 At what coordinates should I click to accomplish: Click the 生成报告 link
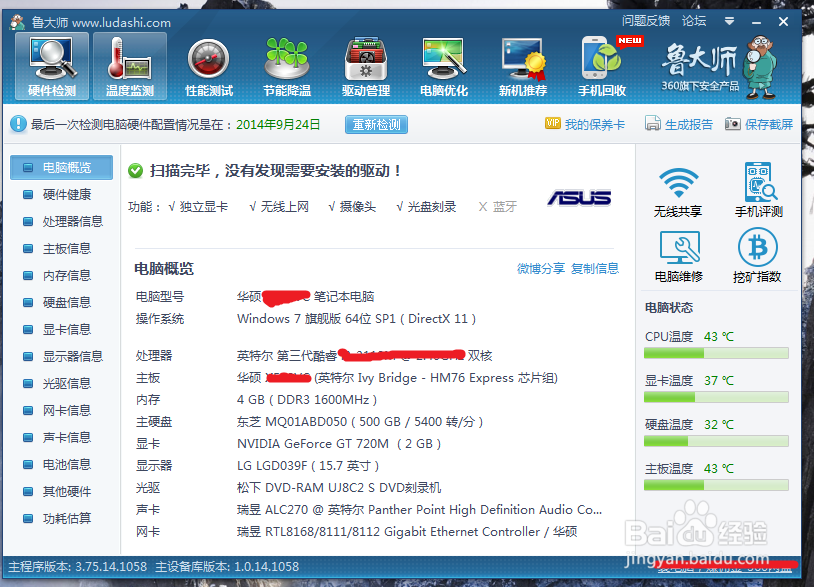click(689, 125)
